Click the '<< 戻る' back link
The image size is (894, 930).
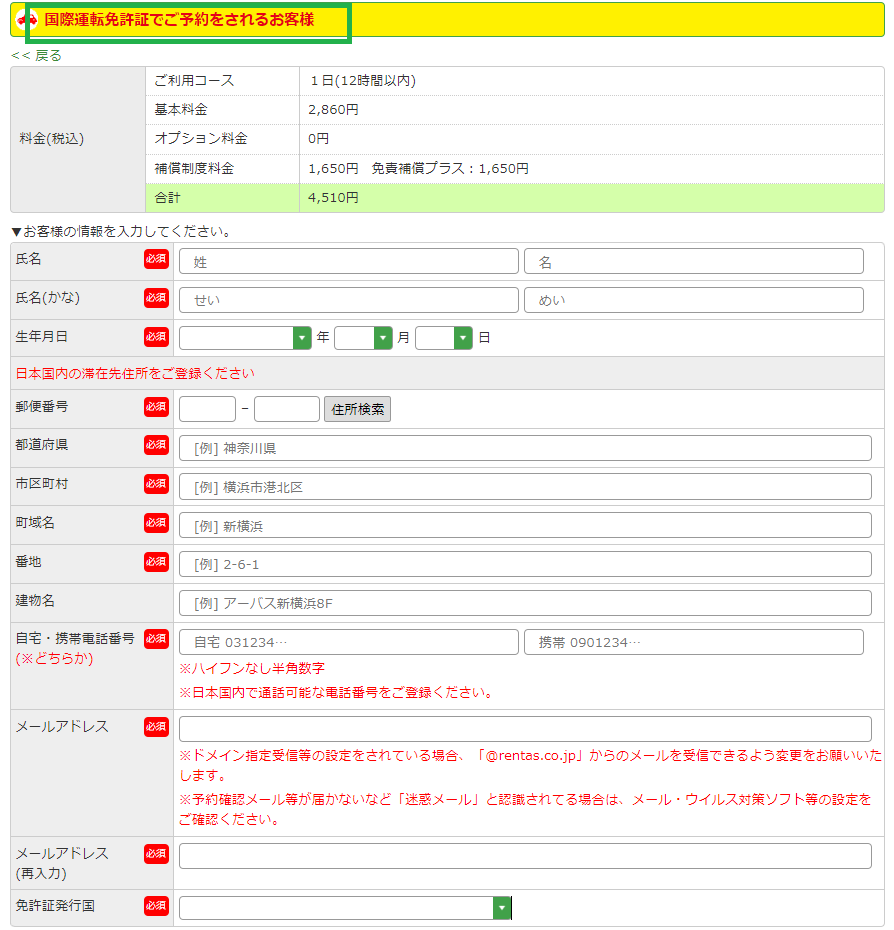pyautogui.click(x=36, y=56)
